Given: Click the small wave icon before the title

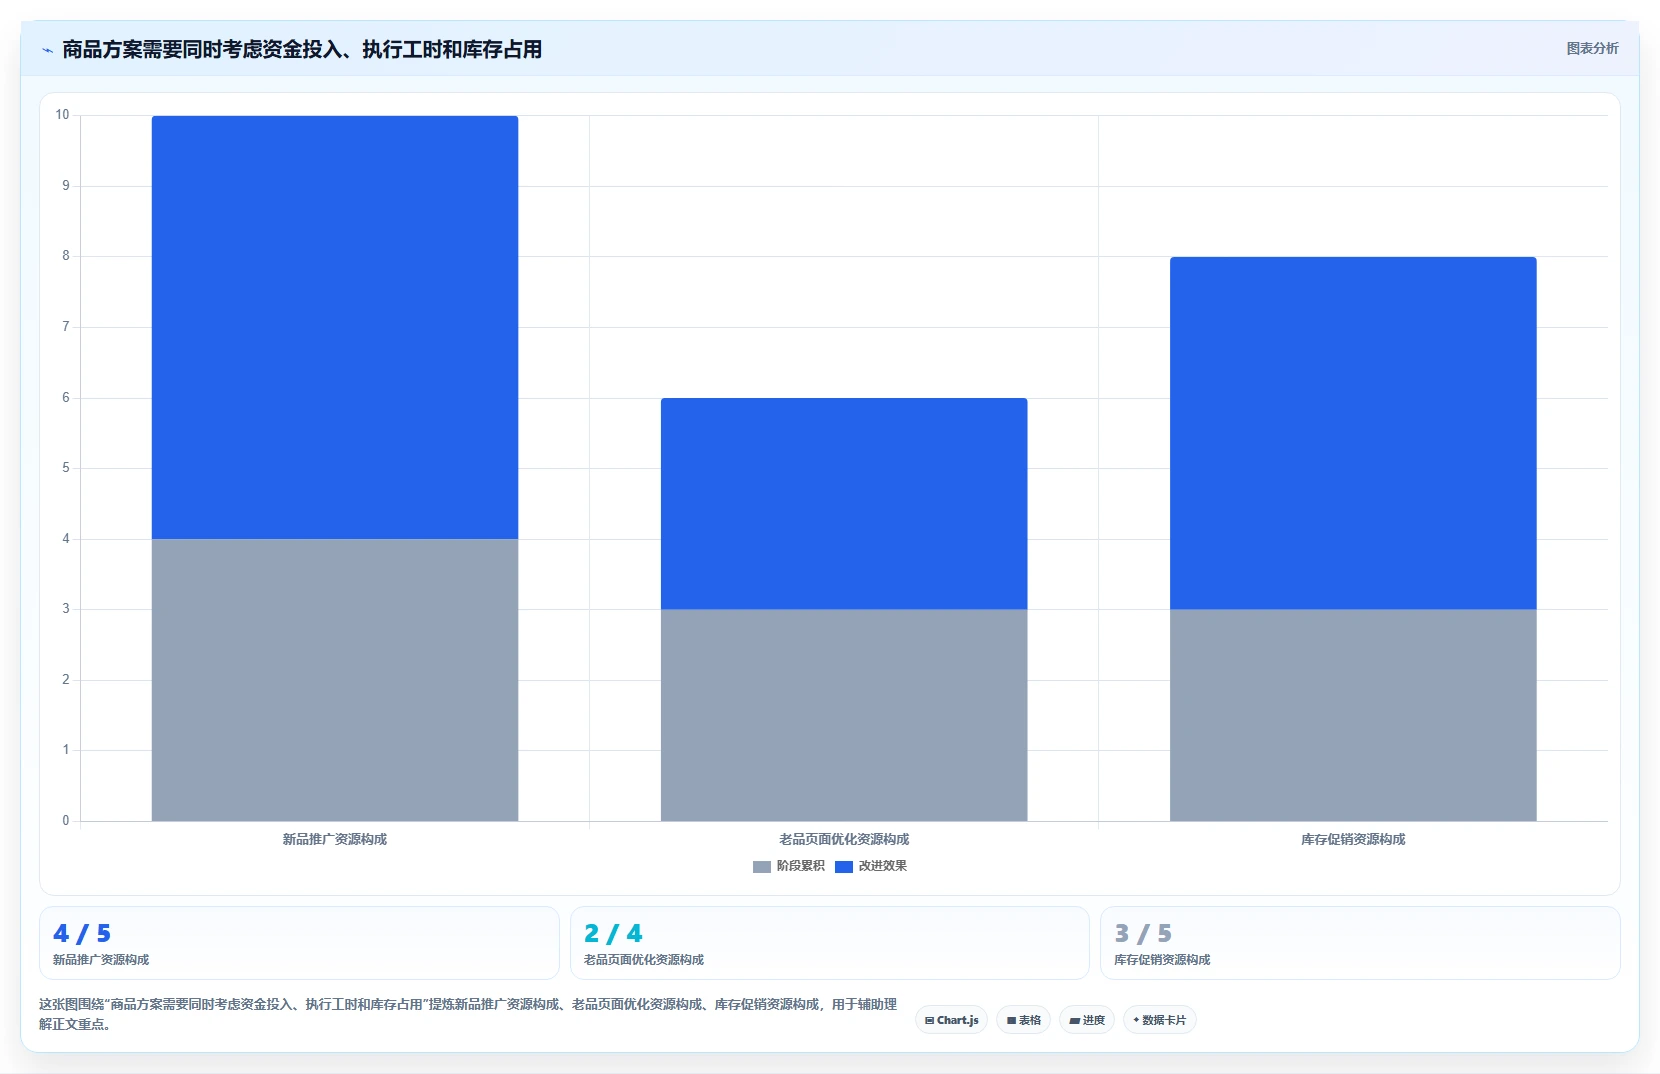Looking at the screenshot, I should (47, 50).
